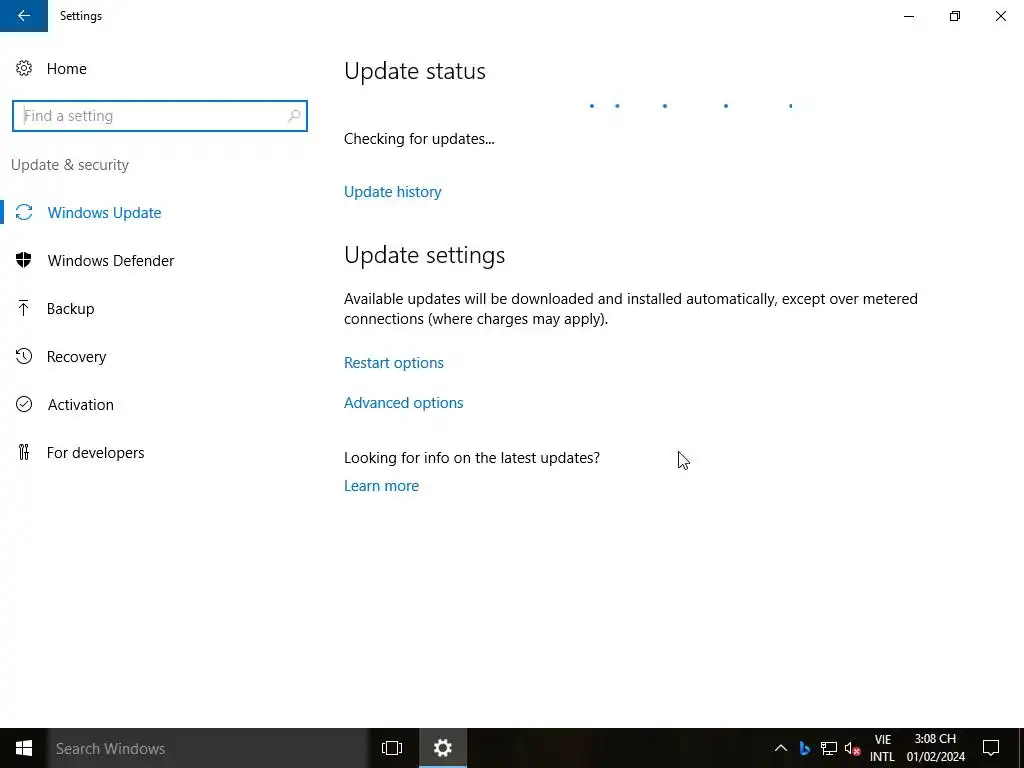
Task: Open the Activation section
Action: coord(80,404)
